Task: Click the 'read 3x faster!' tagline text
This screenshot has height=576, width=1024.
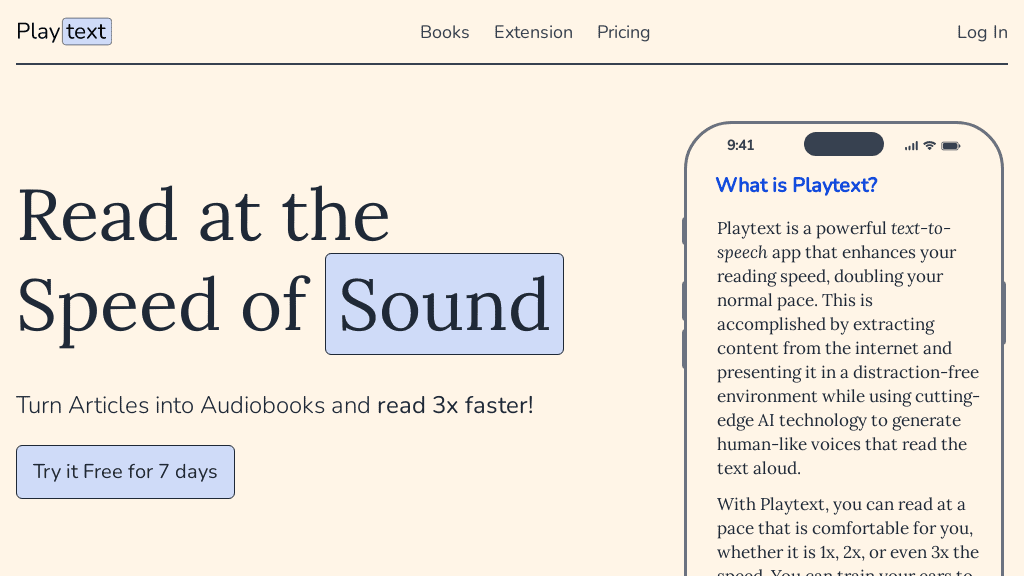Action: pyautogui.click(x=455, y=406)
